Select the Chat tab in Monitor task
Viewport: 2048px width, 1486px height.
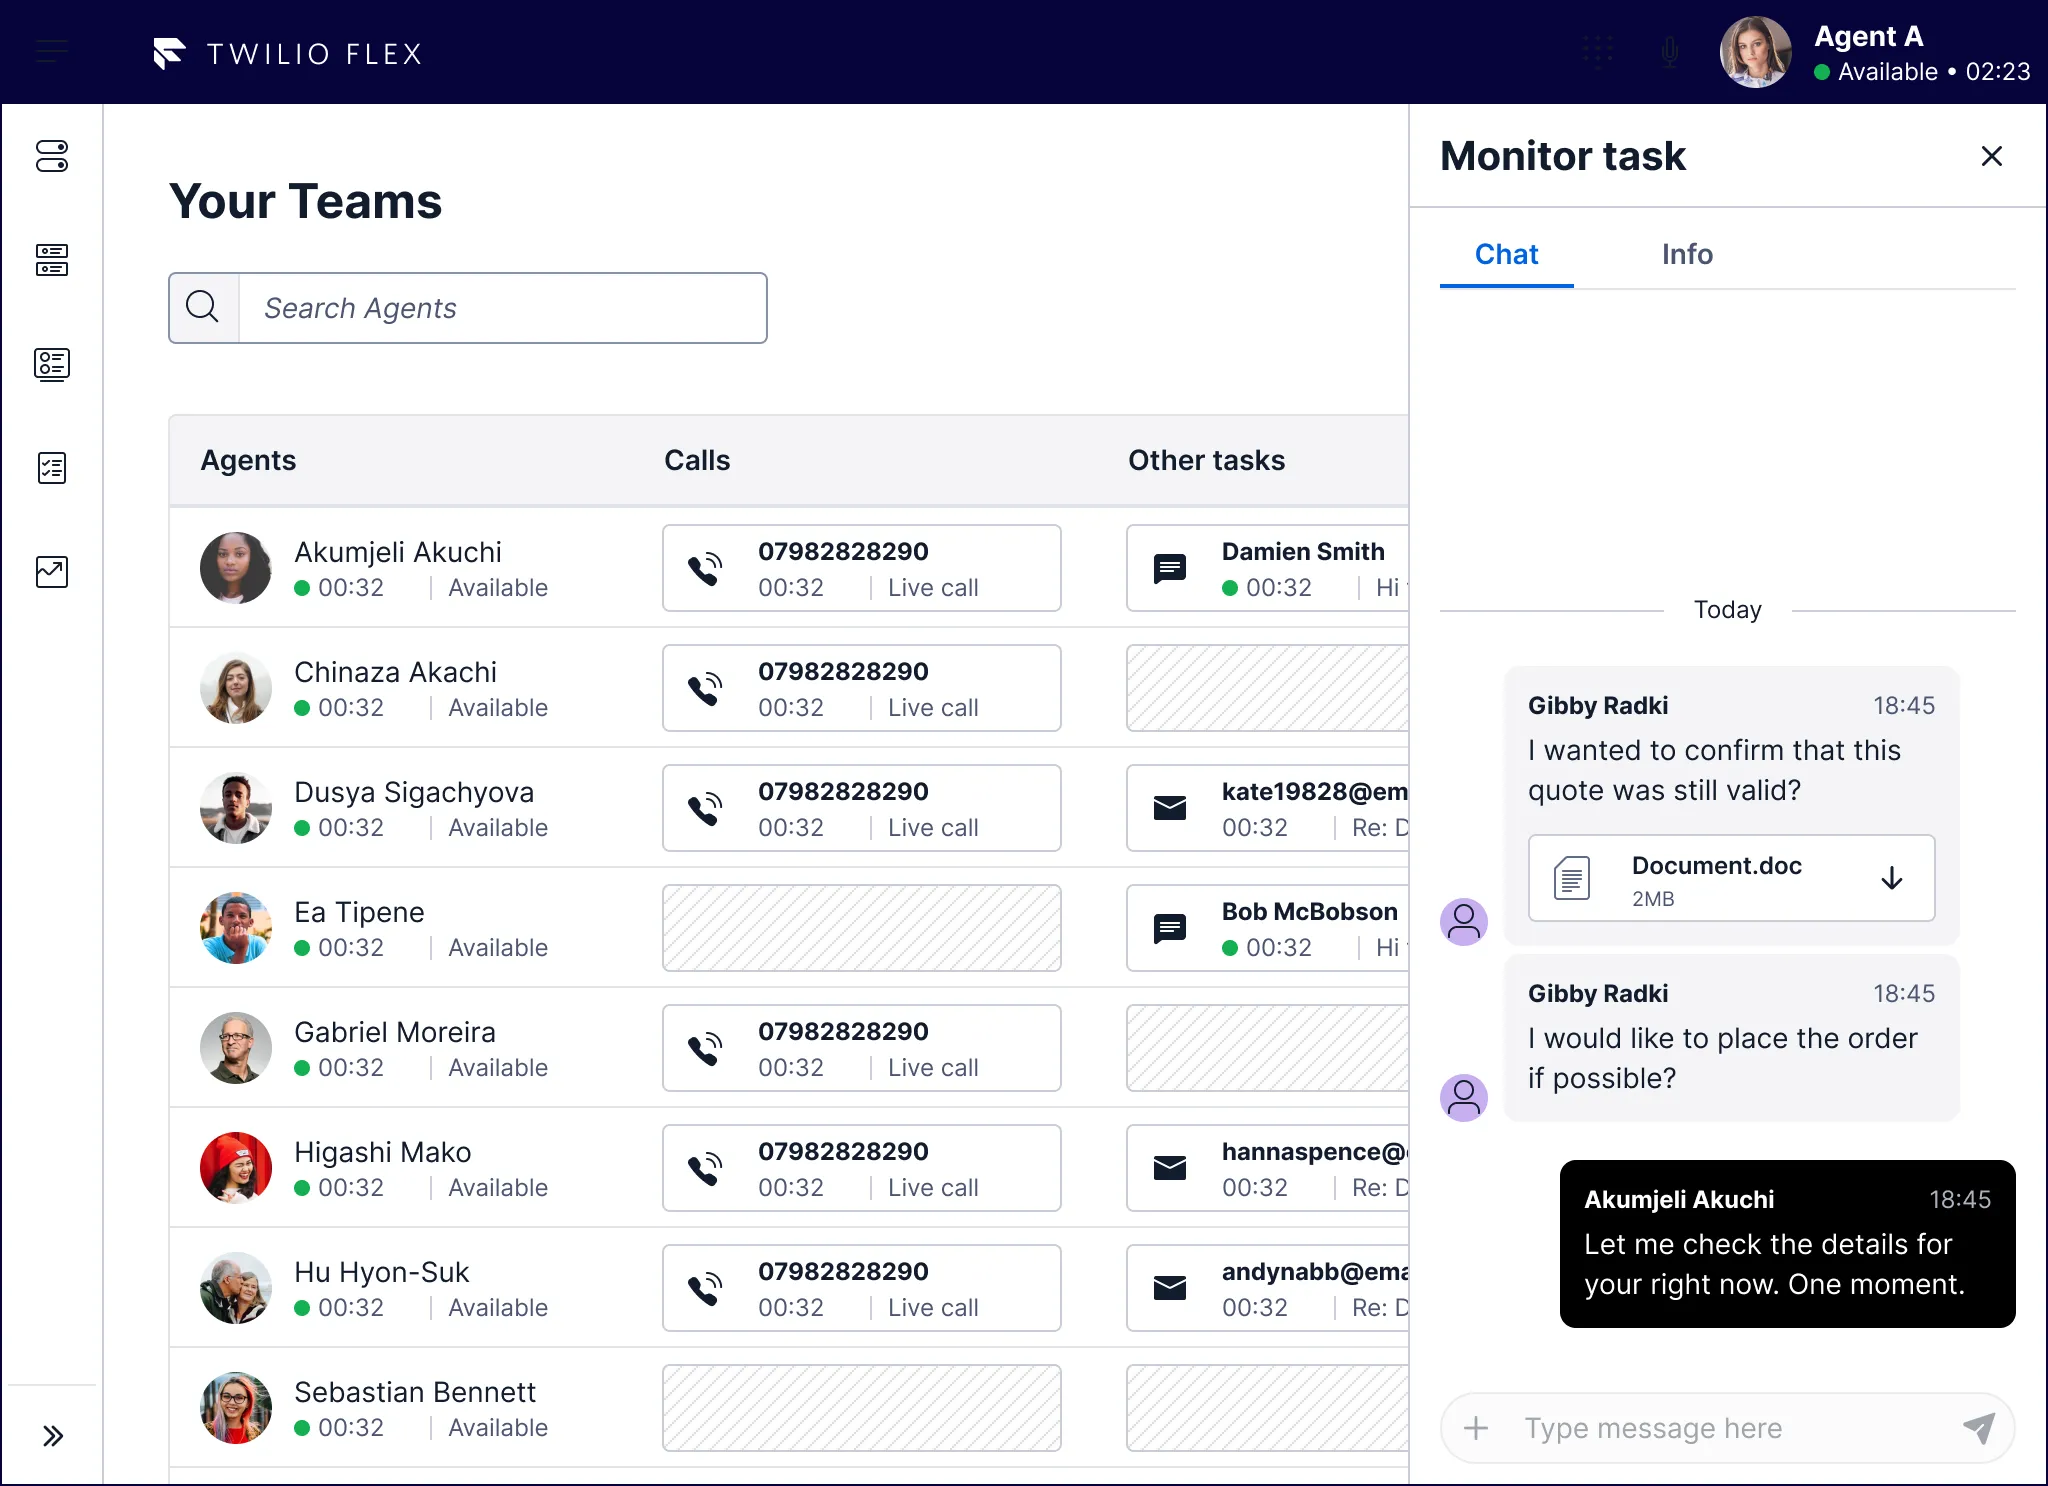point(1505,254)
